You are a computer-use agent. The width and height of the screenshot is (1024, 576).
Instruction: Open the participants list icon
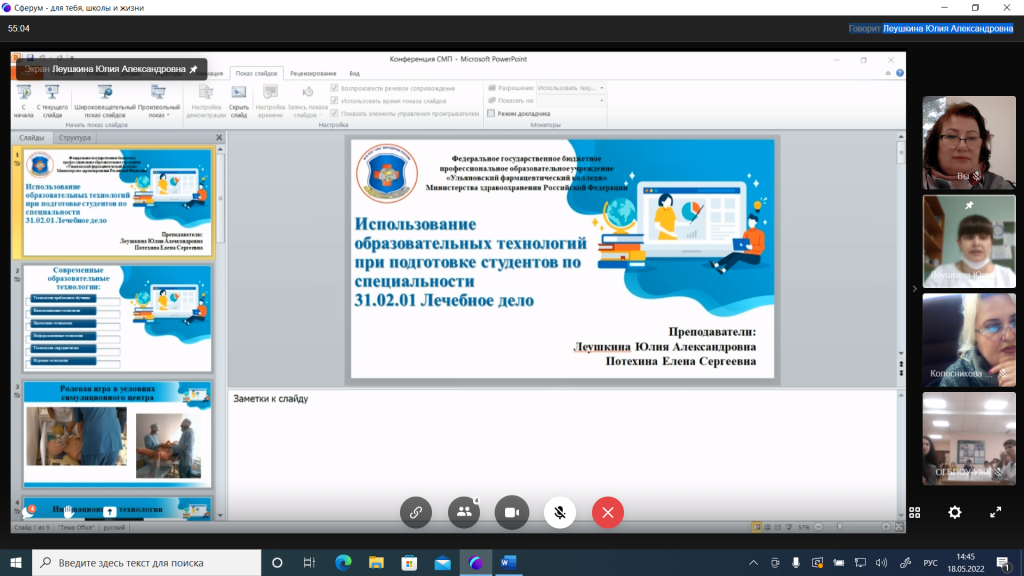pyautogui.click(x=463, y=512)
